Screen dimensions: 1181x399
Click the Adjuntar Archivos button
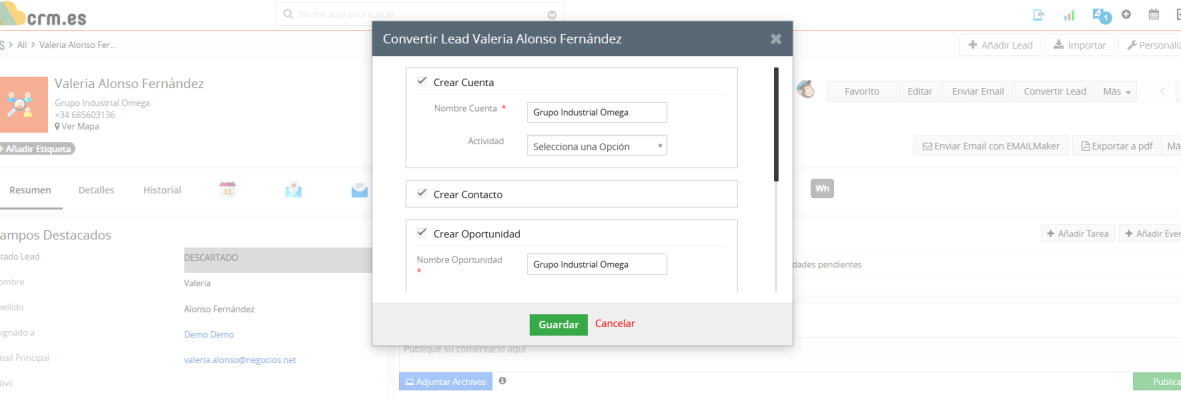pyautogui.click(x=445, y=382)
